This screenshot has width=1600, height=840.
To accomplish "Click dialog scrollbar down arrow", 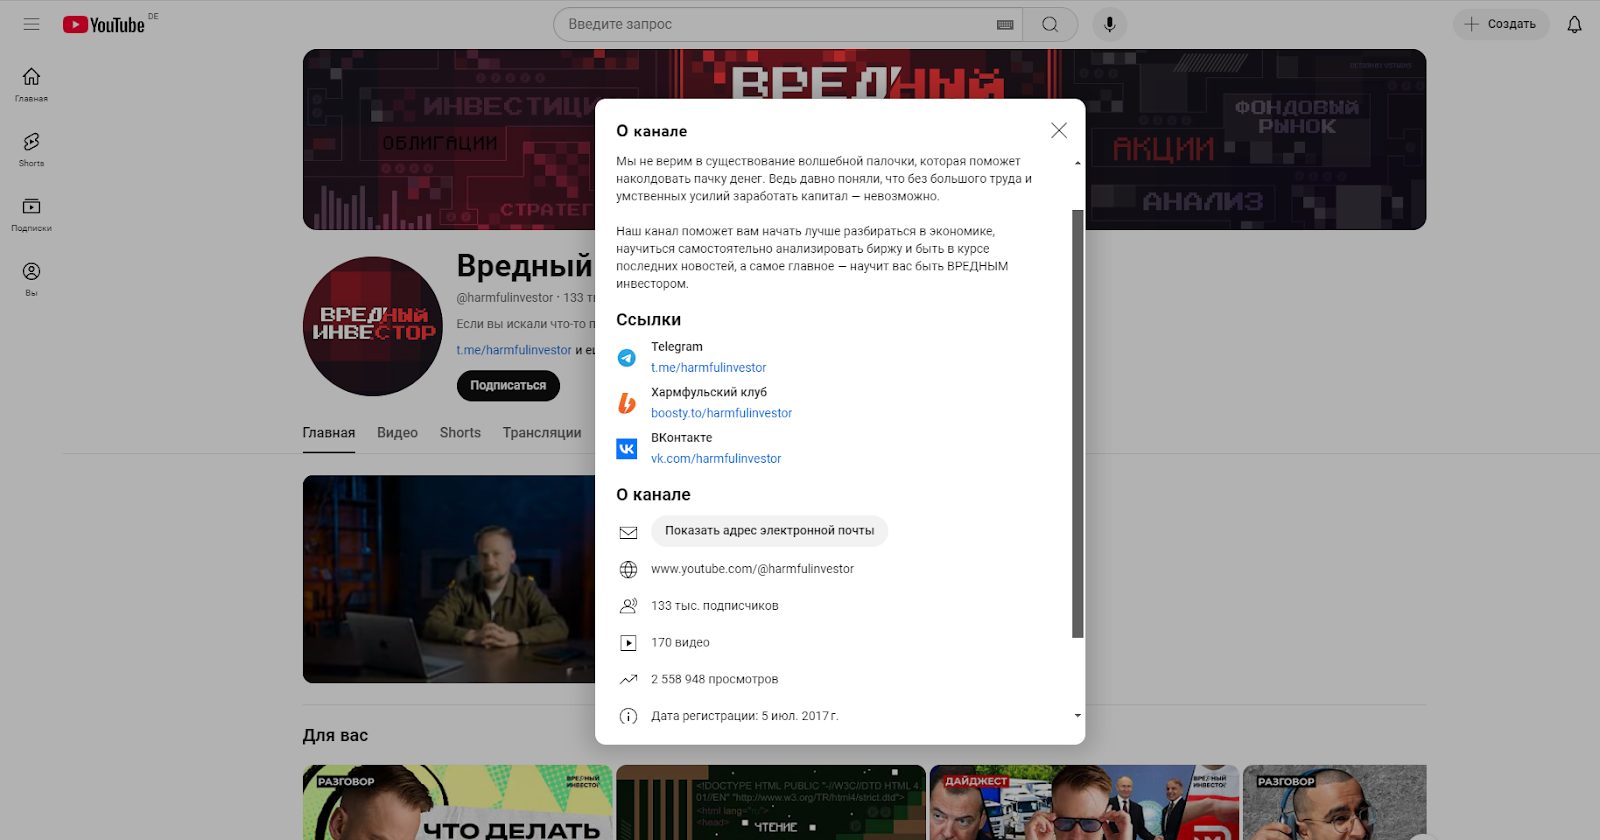I will 1077,716.
